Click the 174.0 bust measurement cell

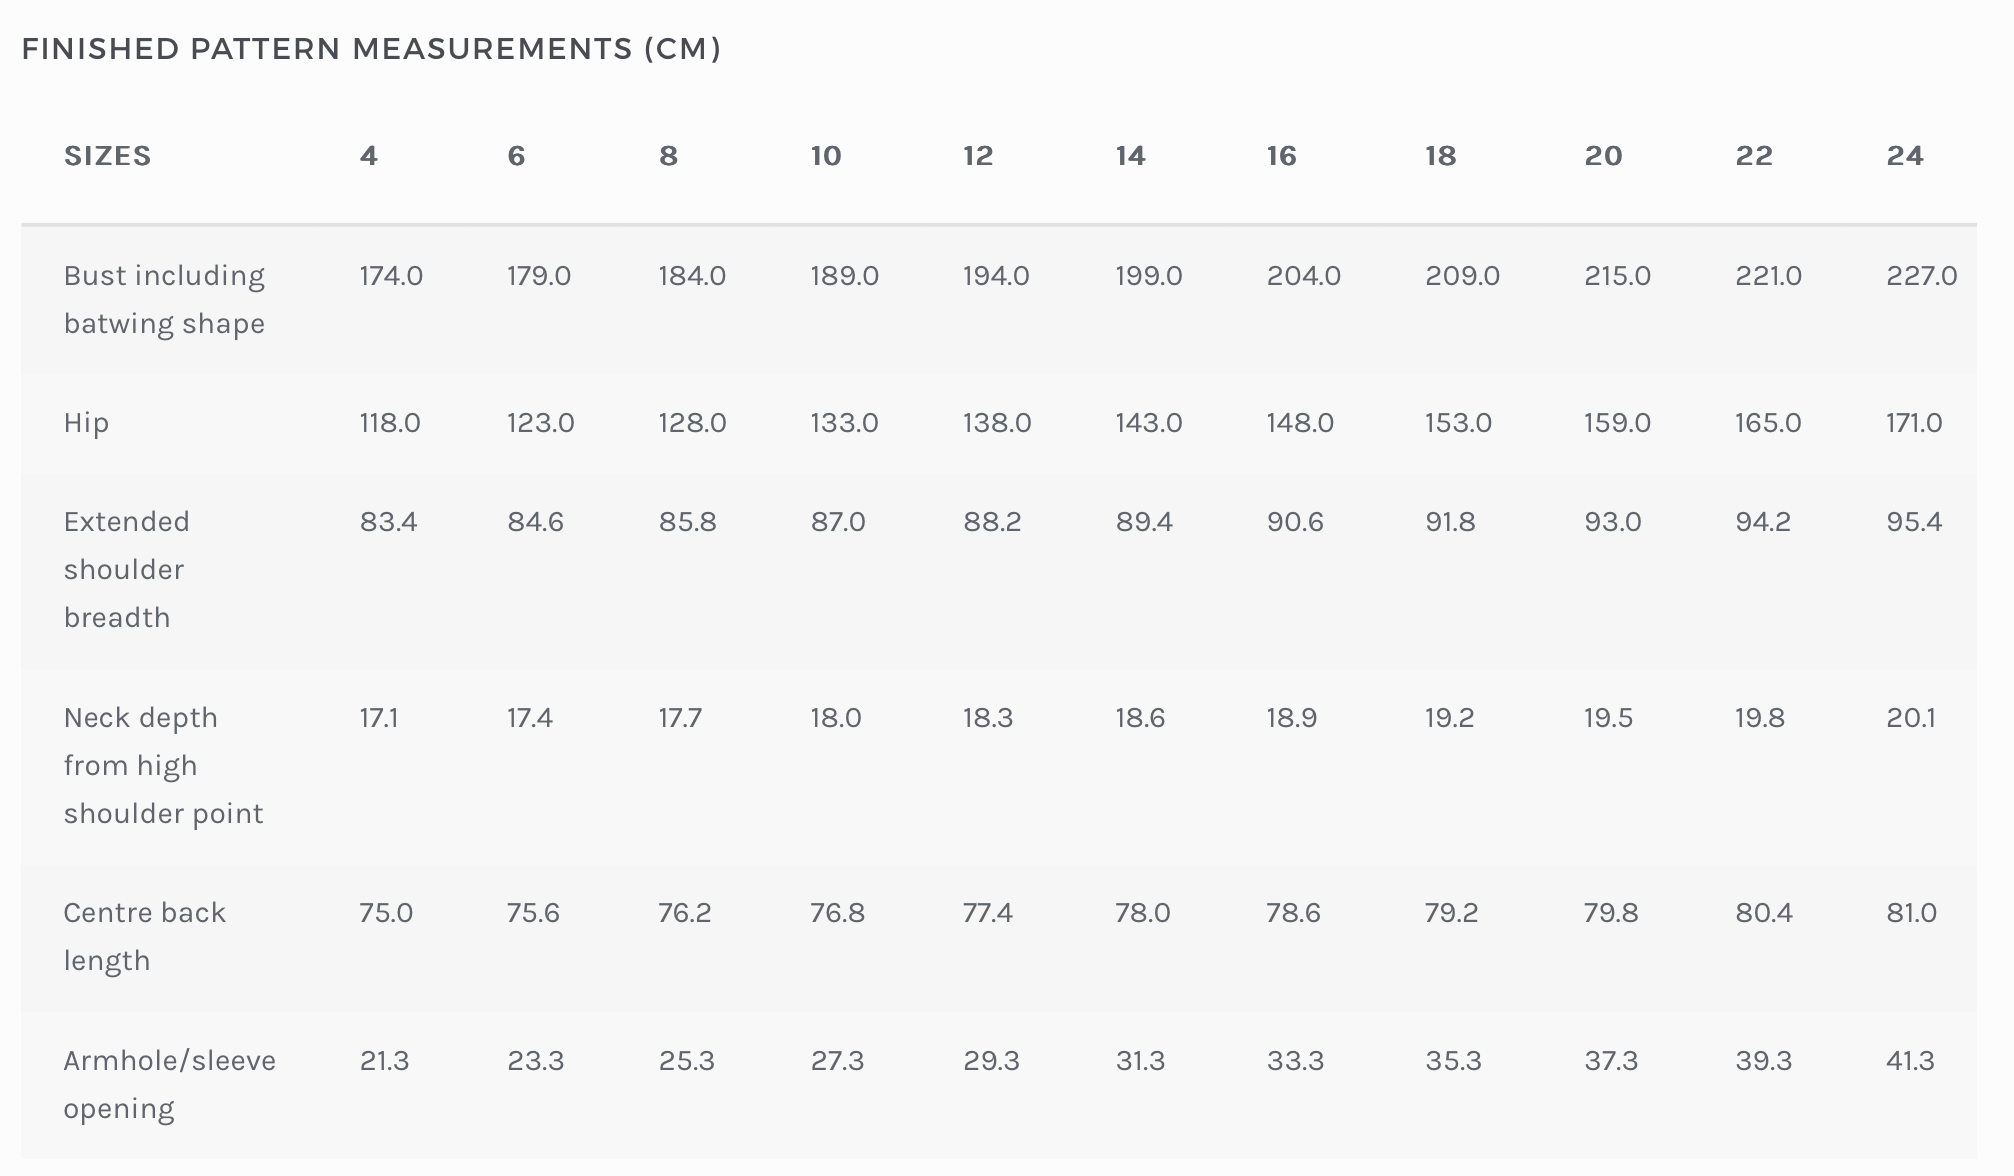point(391,276)
